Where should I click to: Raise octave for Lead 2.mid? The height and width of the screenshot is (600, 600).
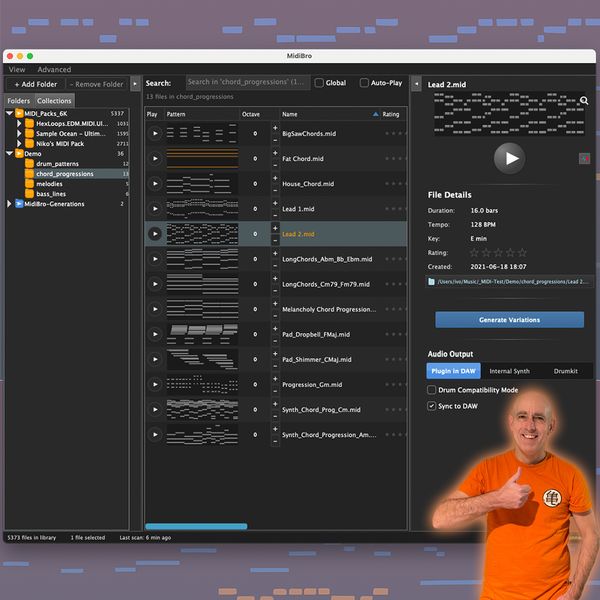[275, 228]
